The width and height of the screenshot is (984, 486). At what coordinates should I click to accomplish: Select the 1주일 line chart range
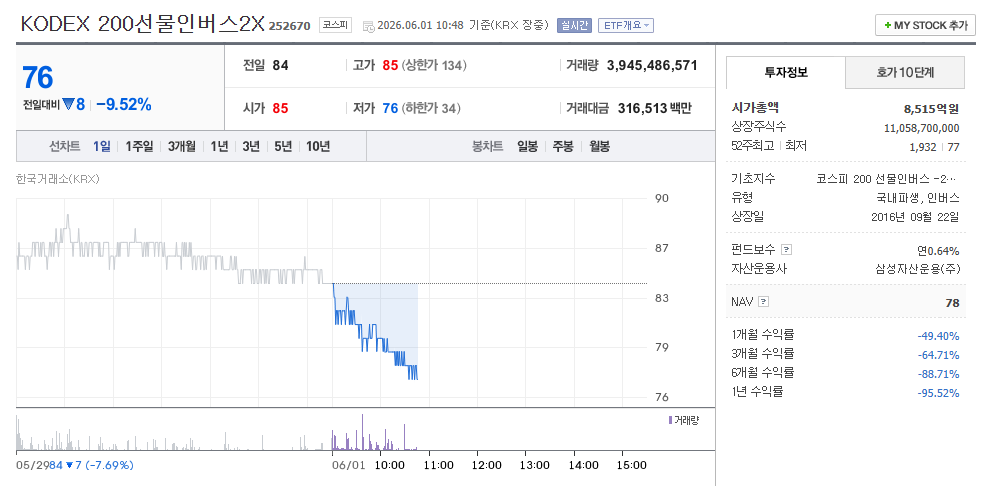tap(139, 146)
